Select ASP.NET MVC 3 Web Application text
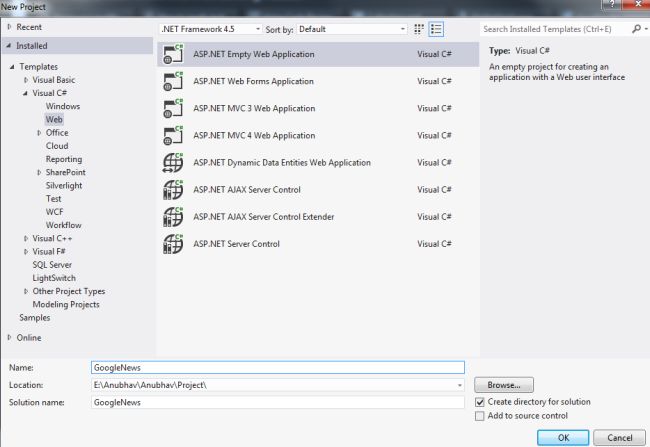Screen dimensions: 650x447 point(254,108)
